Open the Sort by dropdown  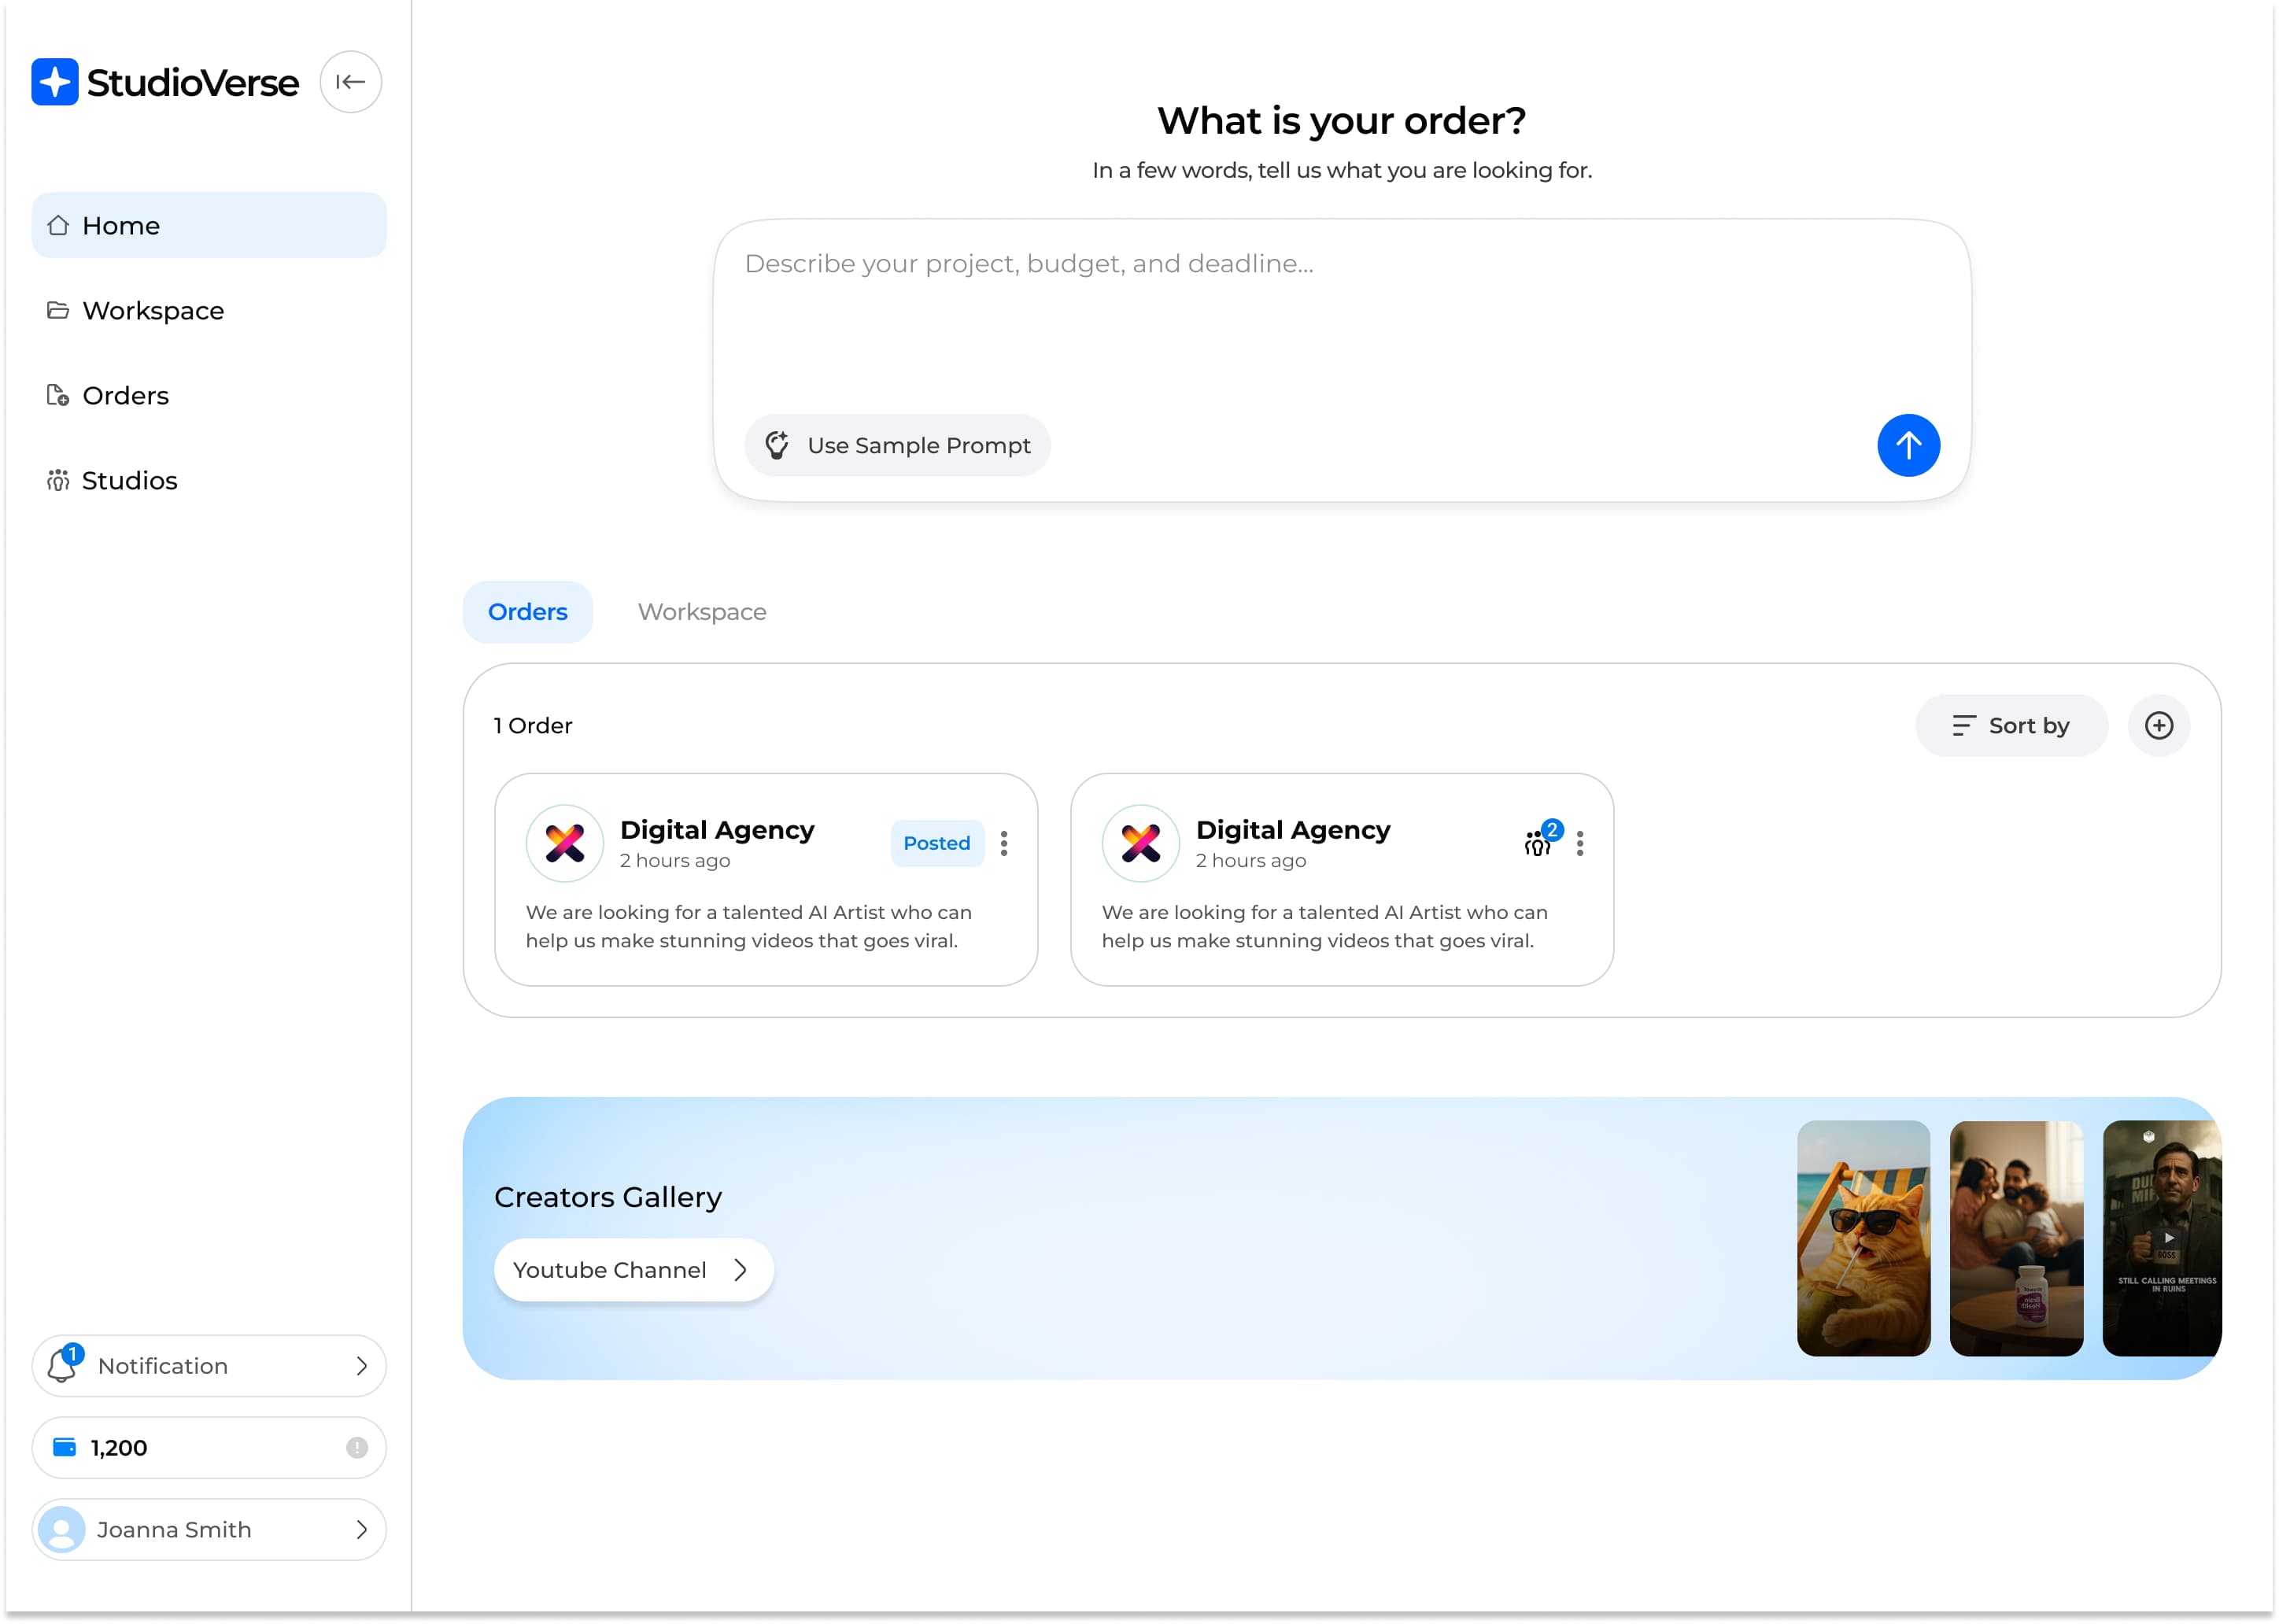[x=2011, y=725]
